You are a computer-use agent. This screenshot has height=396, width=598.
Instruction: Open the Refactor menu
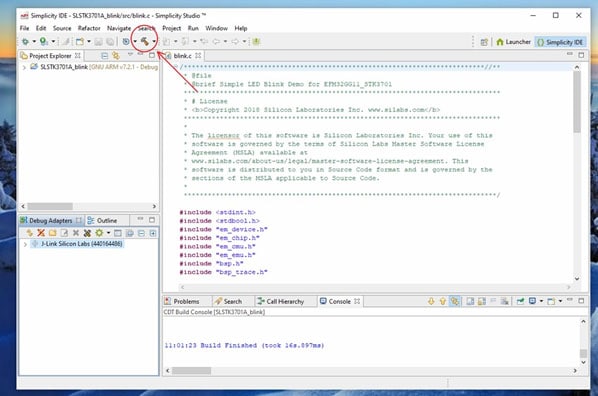pos(89,28)
